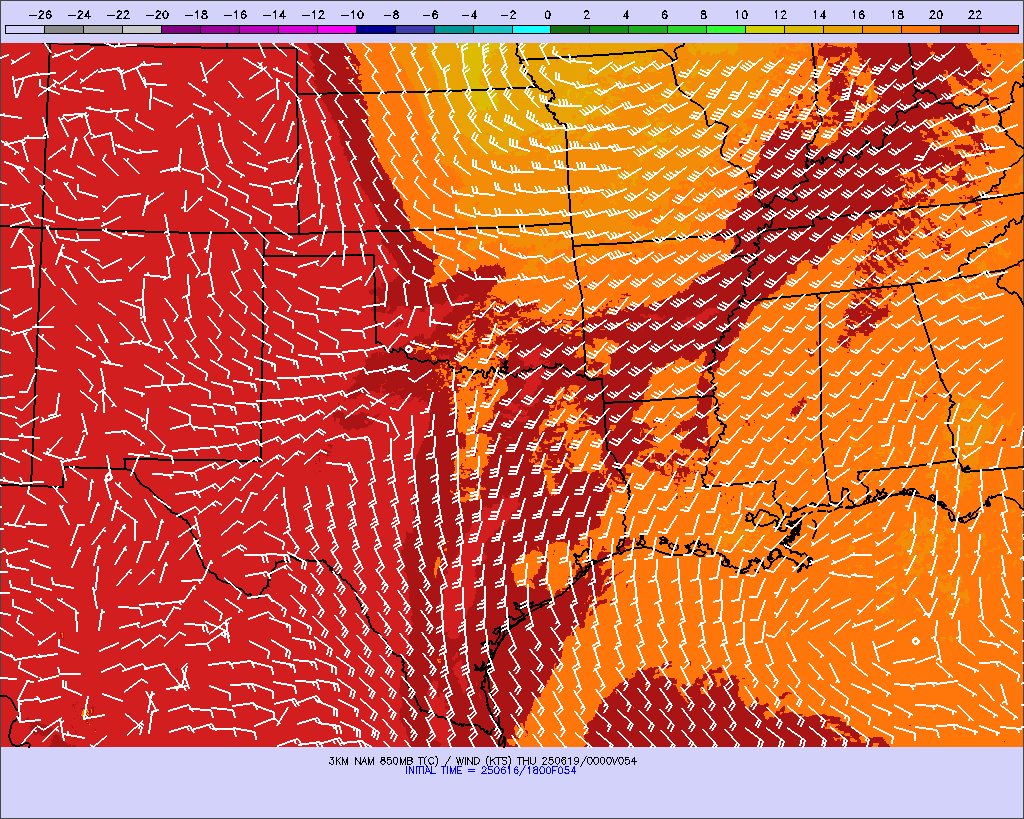Click the 2 scale label
This screenshot has height=819, width=1024.
click(586, 14)
